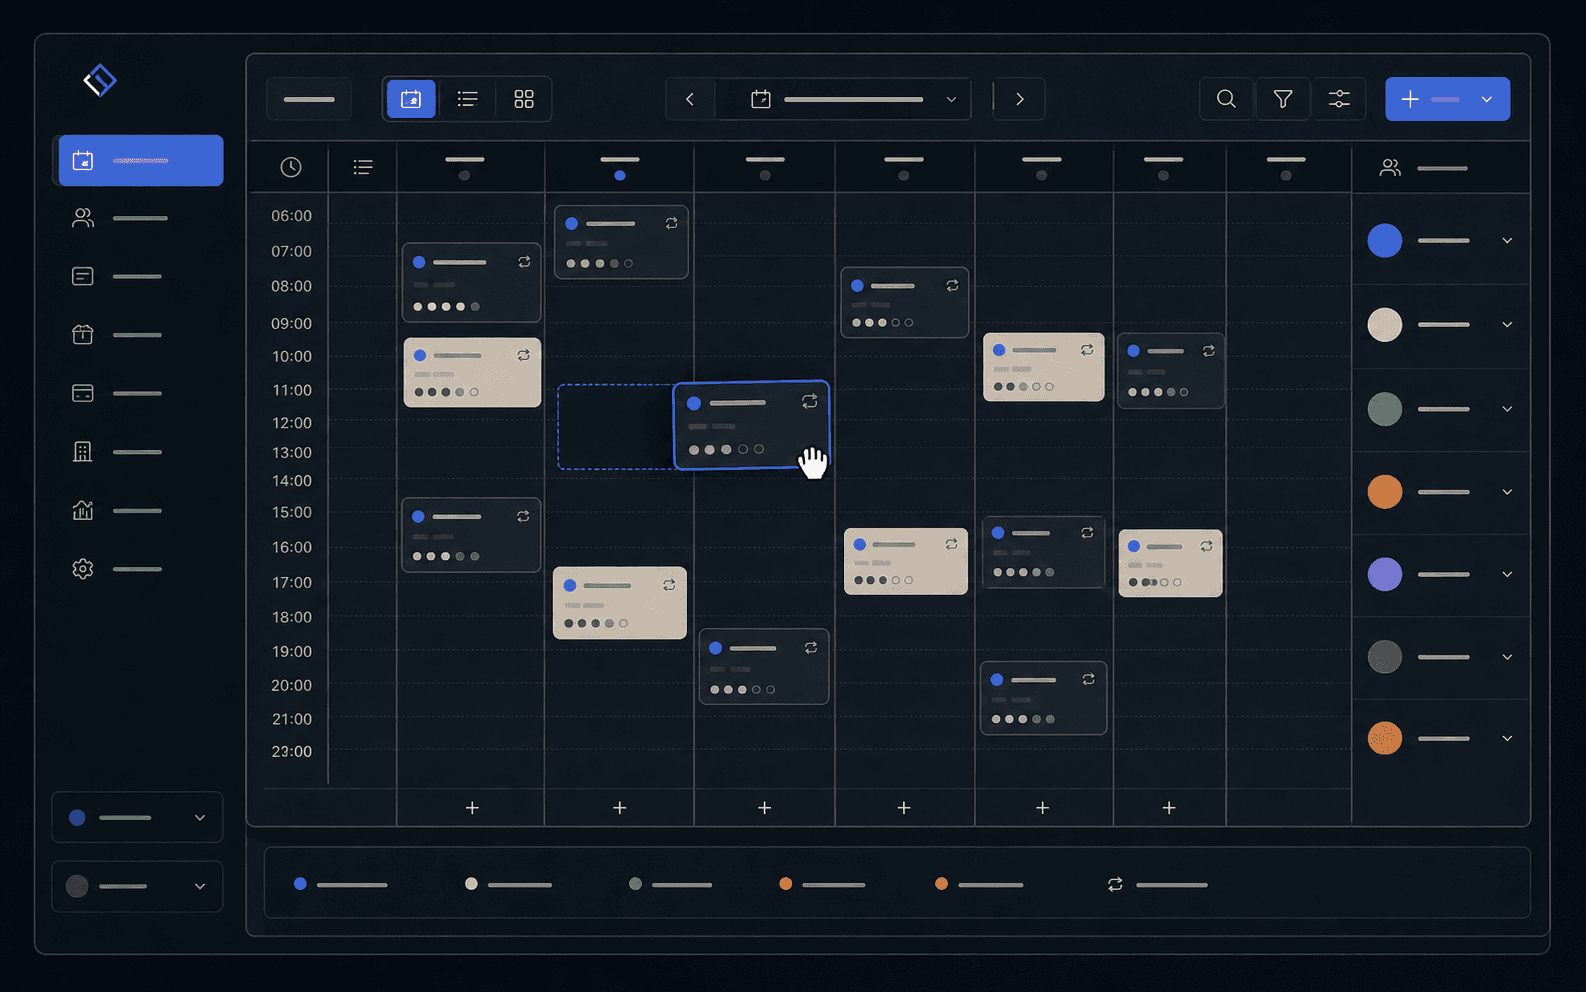The width and height of the screenshot is (1586, 992).
Task: Click the placeholder button left of view toggles
Action: pyautogui.click(x=309, y=99)
